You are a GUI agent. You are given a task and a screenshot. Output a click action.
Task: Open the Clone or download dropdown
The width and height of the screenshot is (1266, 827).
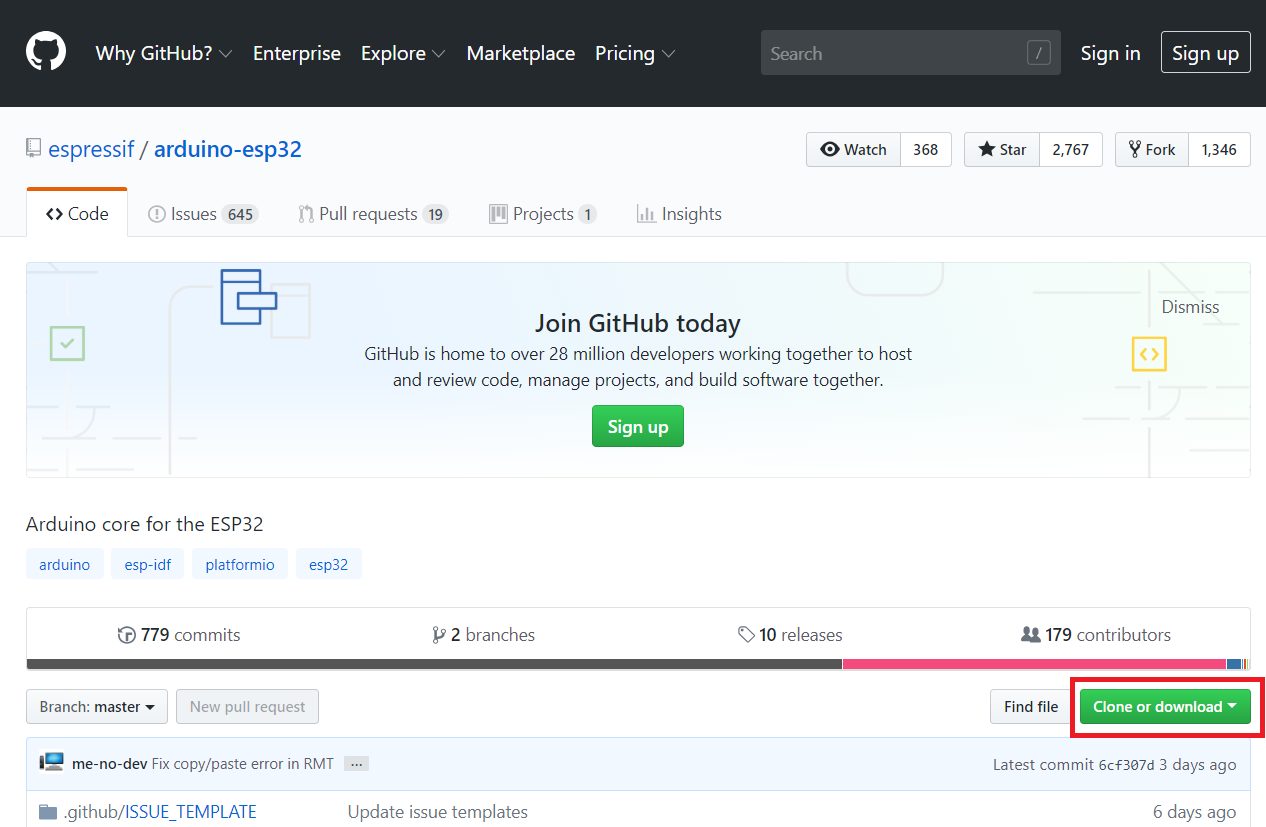[1165, 706]
